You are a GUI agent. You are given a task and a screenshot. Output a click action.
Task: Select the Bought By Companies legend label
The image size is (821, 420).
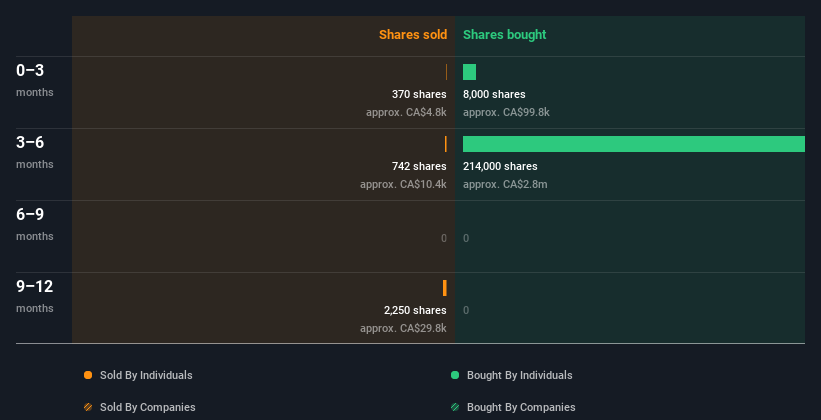521,407
